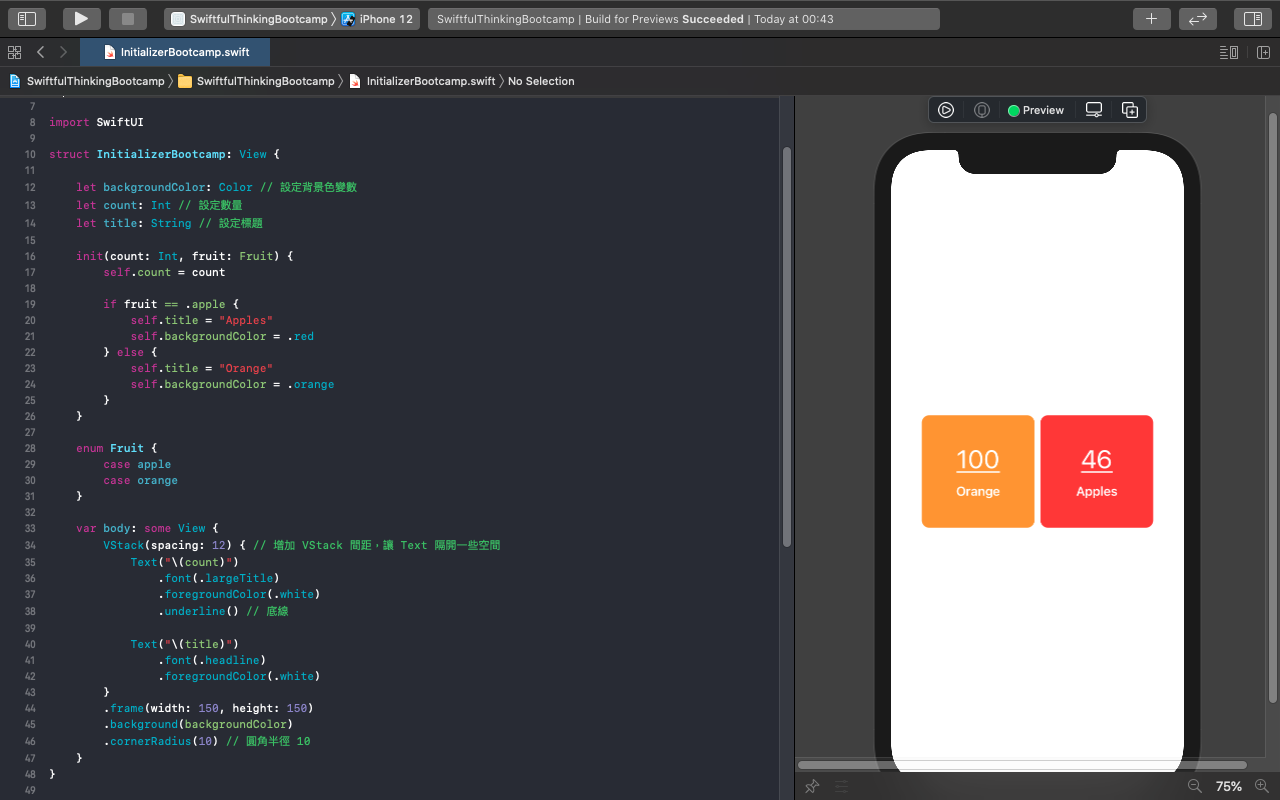Click the Preview button in canvas
Screen dimensions: 1280x800
pos(1036,110)
